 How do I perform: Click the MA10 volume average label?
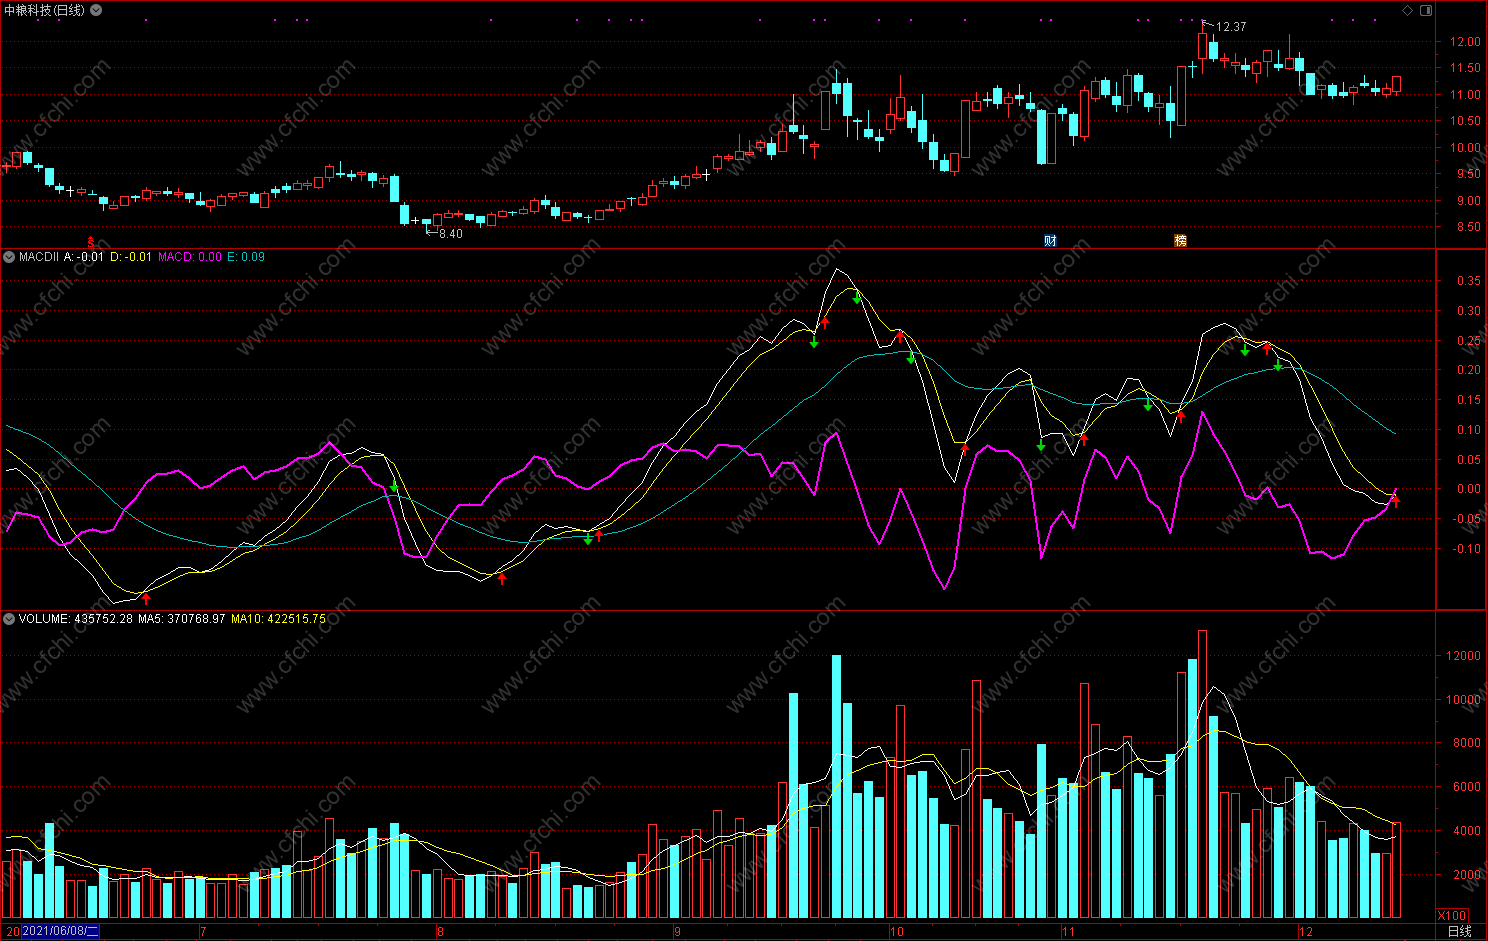pos(278,619)
